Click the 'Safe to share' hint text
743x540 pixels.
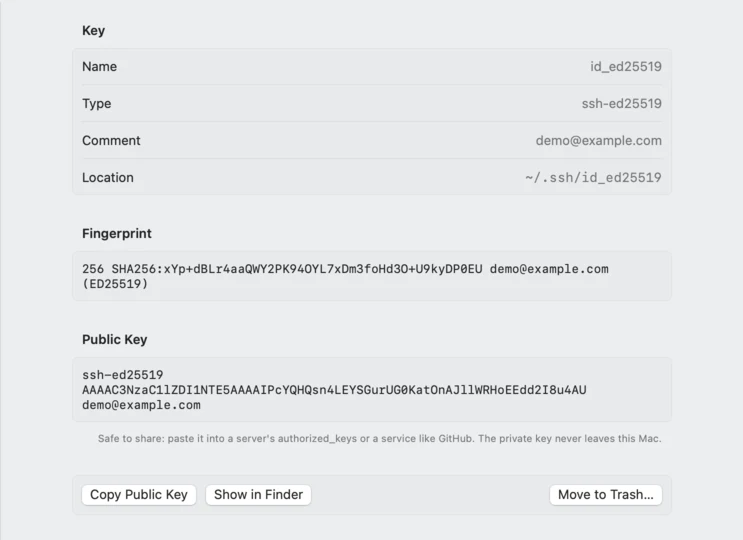pyautogui.click(x=380, y=439)
